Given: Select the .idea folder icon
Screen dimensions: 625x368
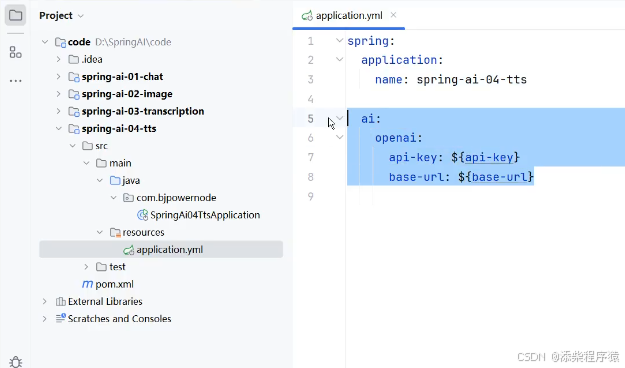Looking at the screenshot, I should coord(74,59).
